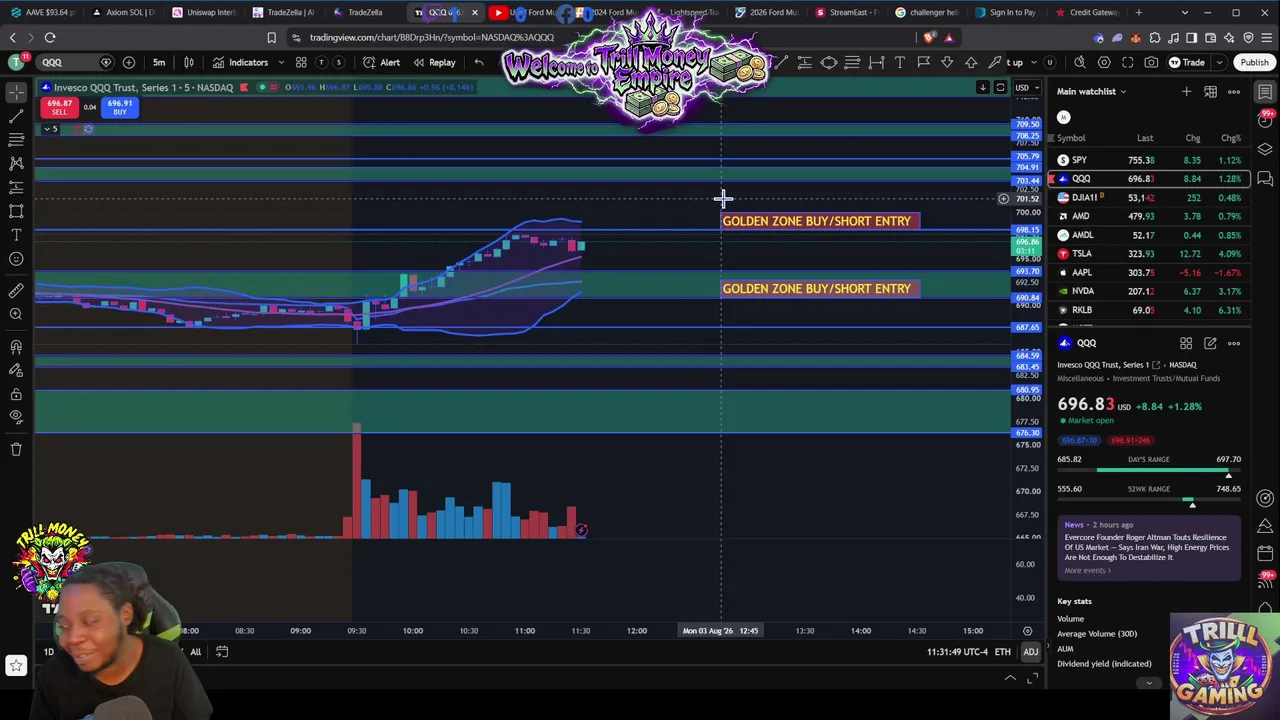This screenshot has height=720, width=1280.
Task: Select the 1D date range
Action: point(48,652)
